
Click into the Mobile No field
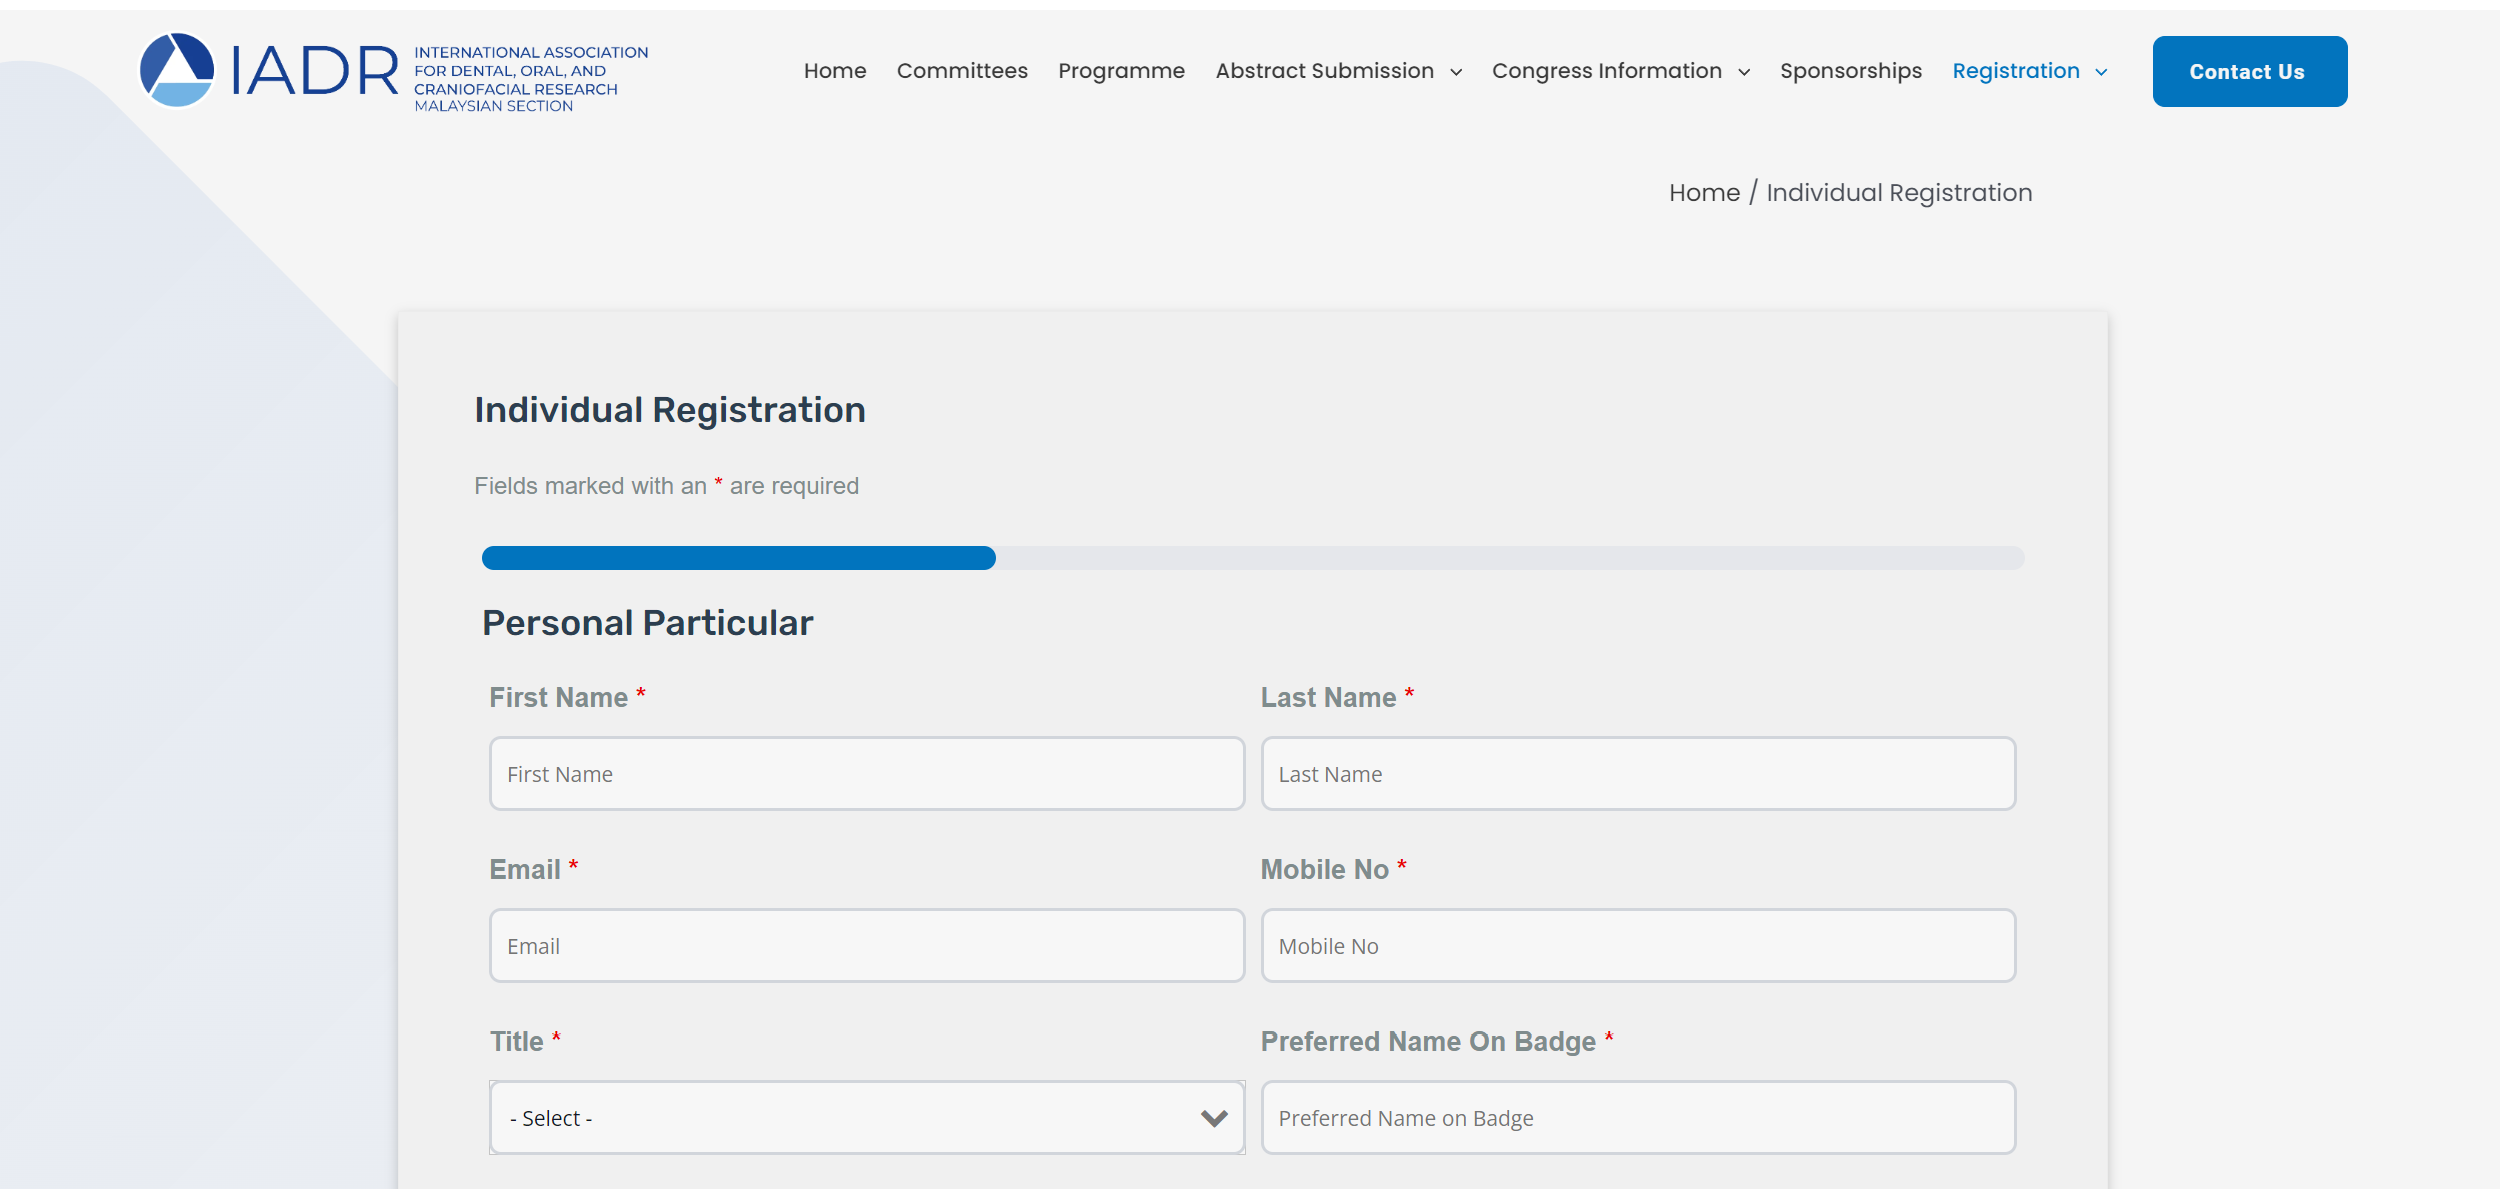coord(1637,946)
